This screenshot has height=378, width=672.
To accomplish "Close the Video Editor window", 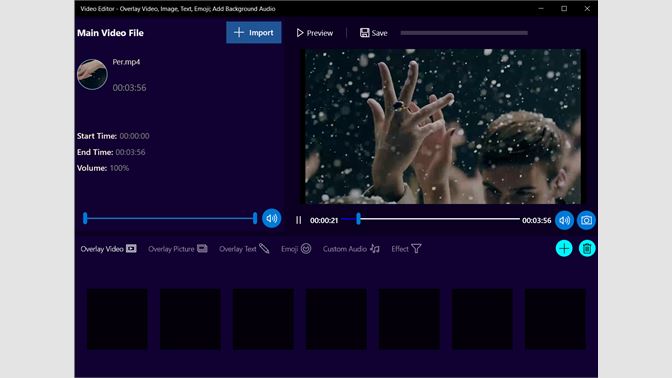I will point(587,9).
